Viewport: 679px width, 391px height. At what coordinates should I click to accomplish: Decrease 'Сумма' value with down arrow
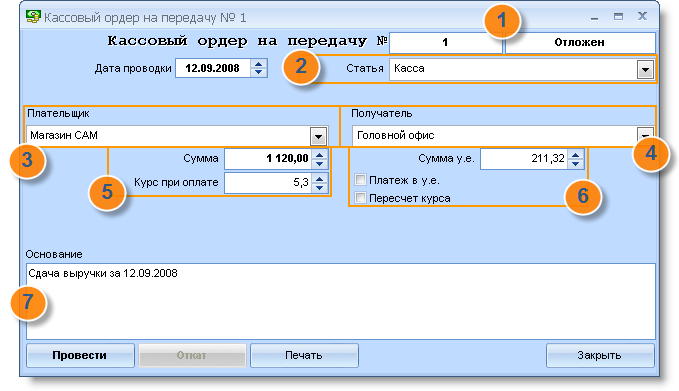click(320, 163)
